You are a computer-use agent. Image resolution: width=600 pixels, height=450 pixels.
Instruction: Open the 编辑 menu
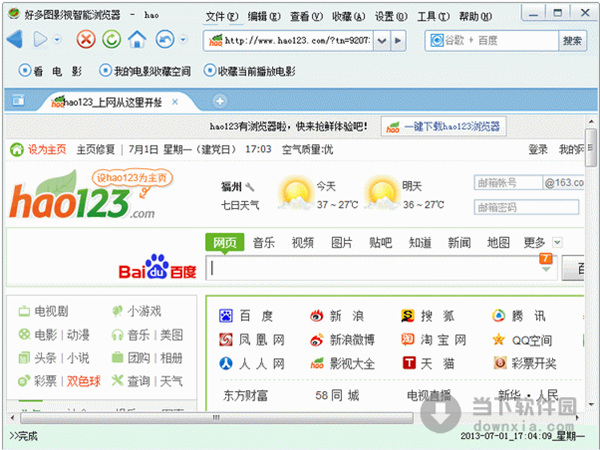click(264, 16)
